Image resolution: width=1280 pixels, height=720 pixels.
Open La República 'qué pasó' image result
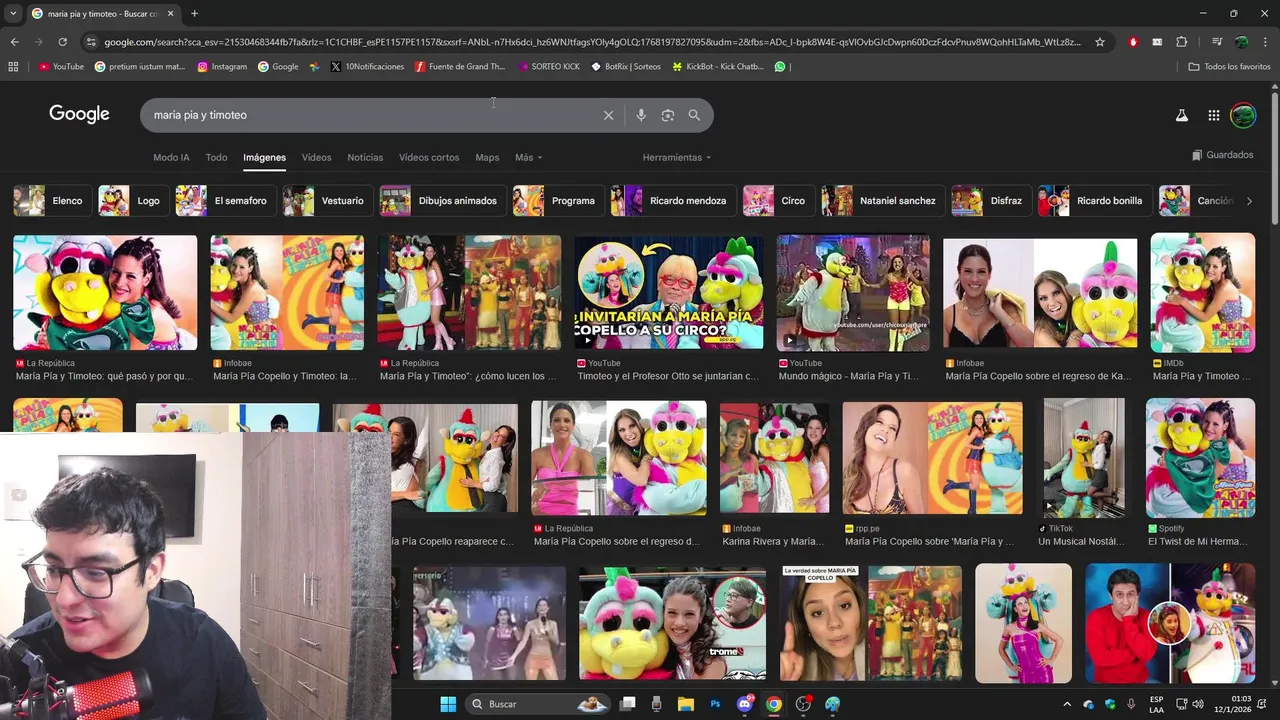(105, 292)
